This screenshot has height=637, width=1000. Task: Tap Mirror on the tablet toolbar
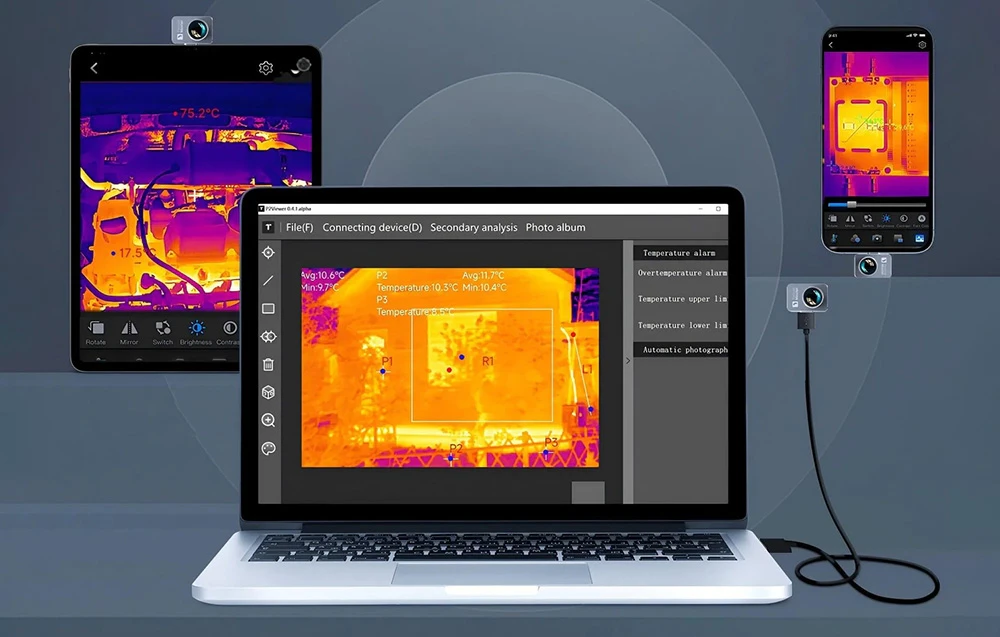129,333
